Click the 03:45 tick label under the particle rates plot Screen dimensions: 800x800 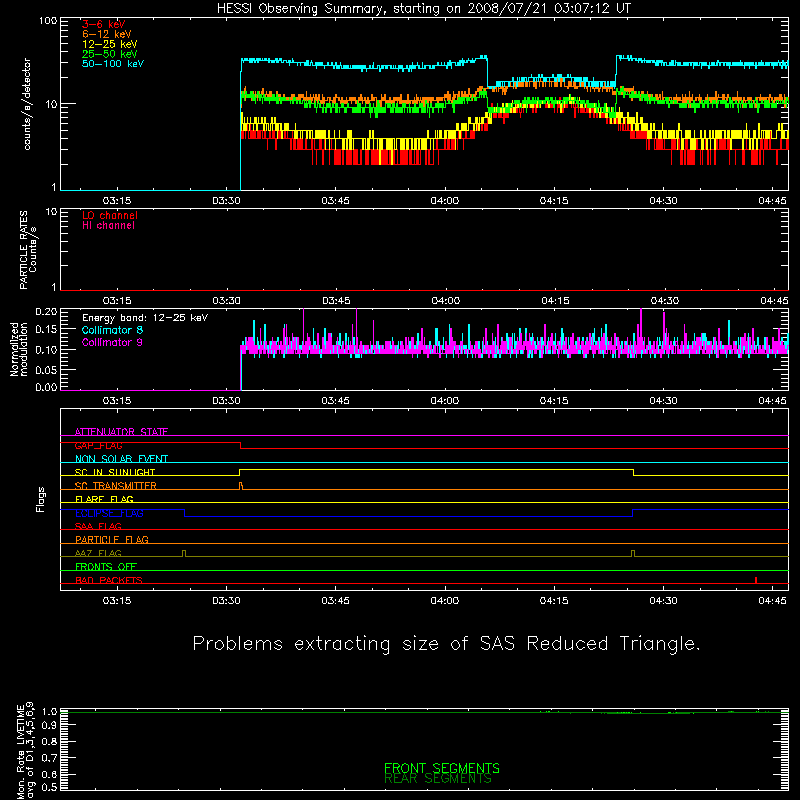point(336,301)
